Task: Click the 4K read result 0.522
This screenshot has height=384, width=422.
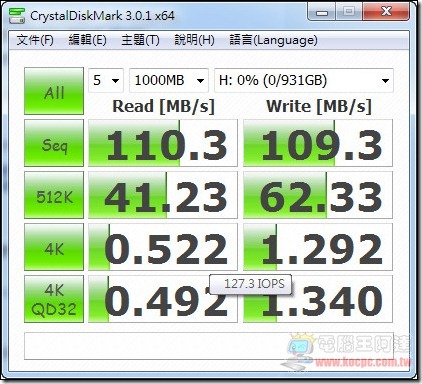Action: click(163, 247)
